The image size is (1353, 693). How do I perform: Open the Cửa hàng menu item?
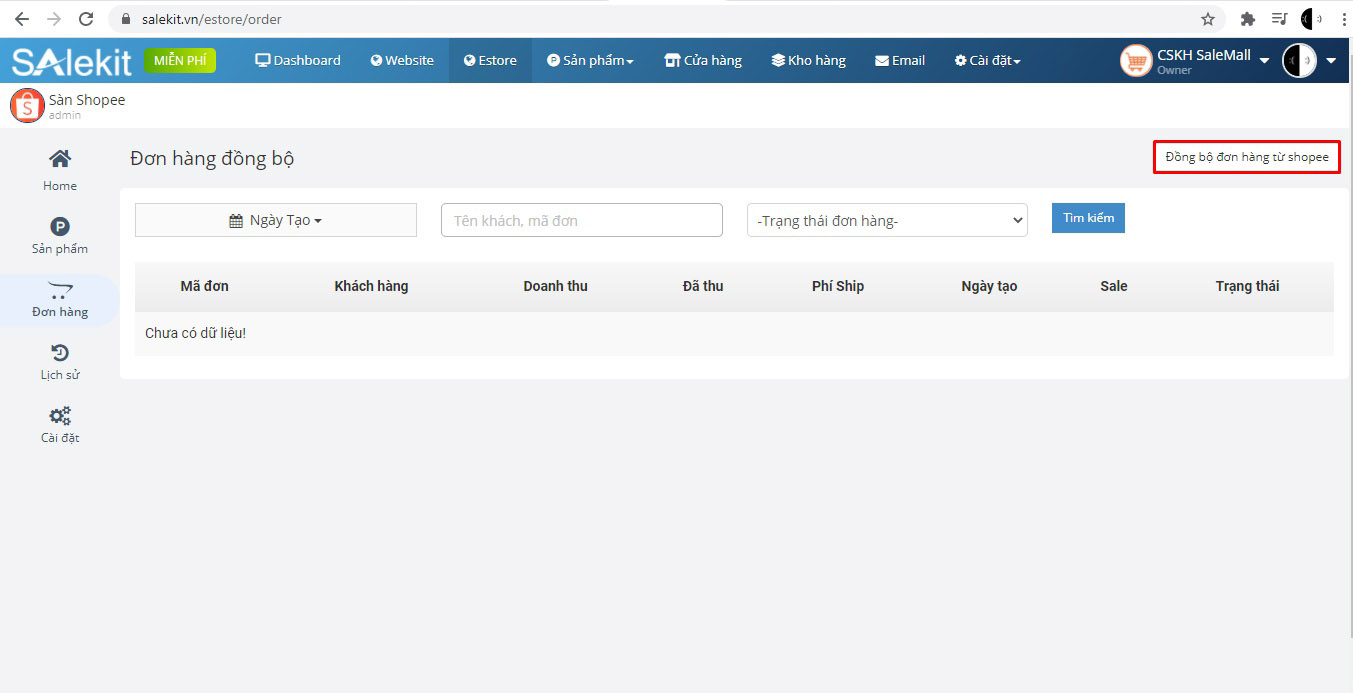pos(703,61)
